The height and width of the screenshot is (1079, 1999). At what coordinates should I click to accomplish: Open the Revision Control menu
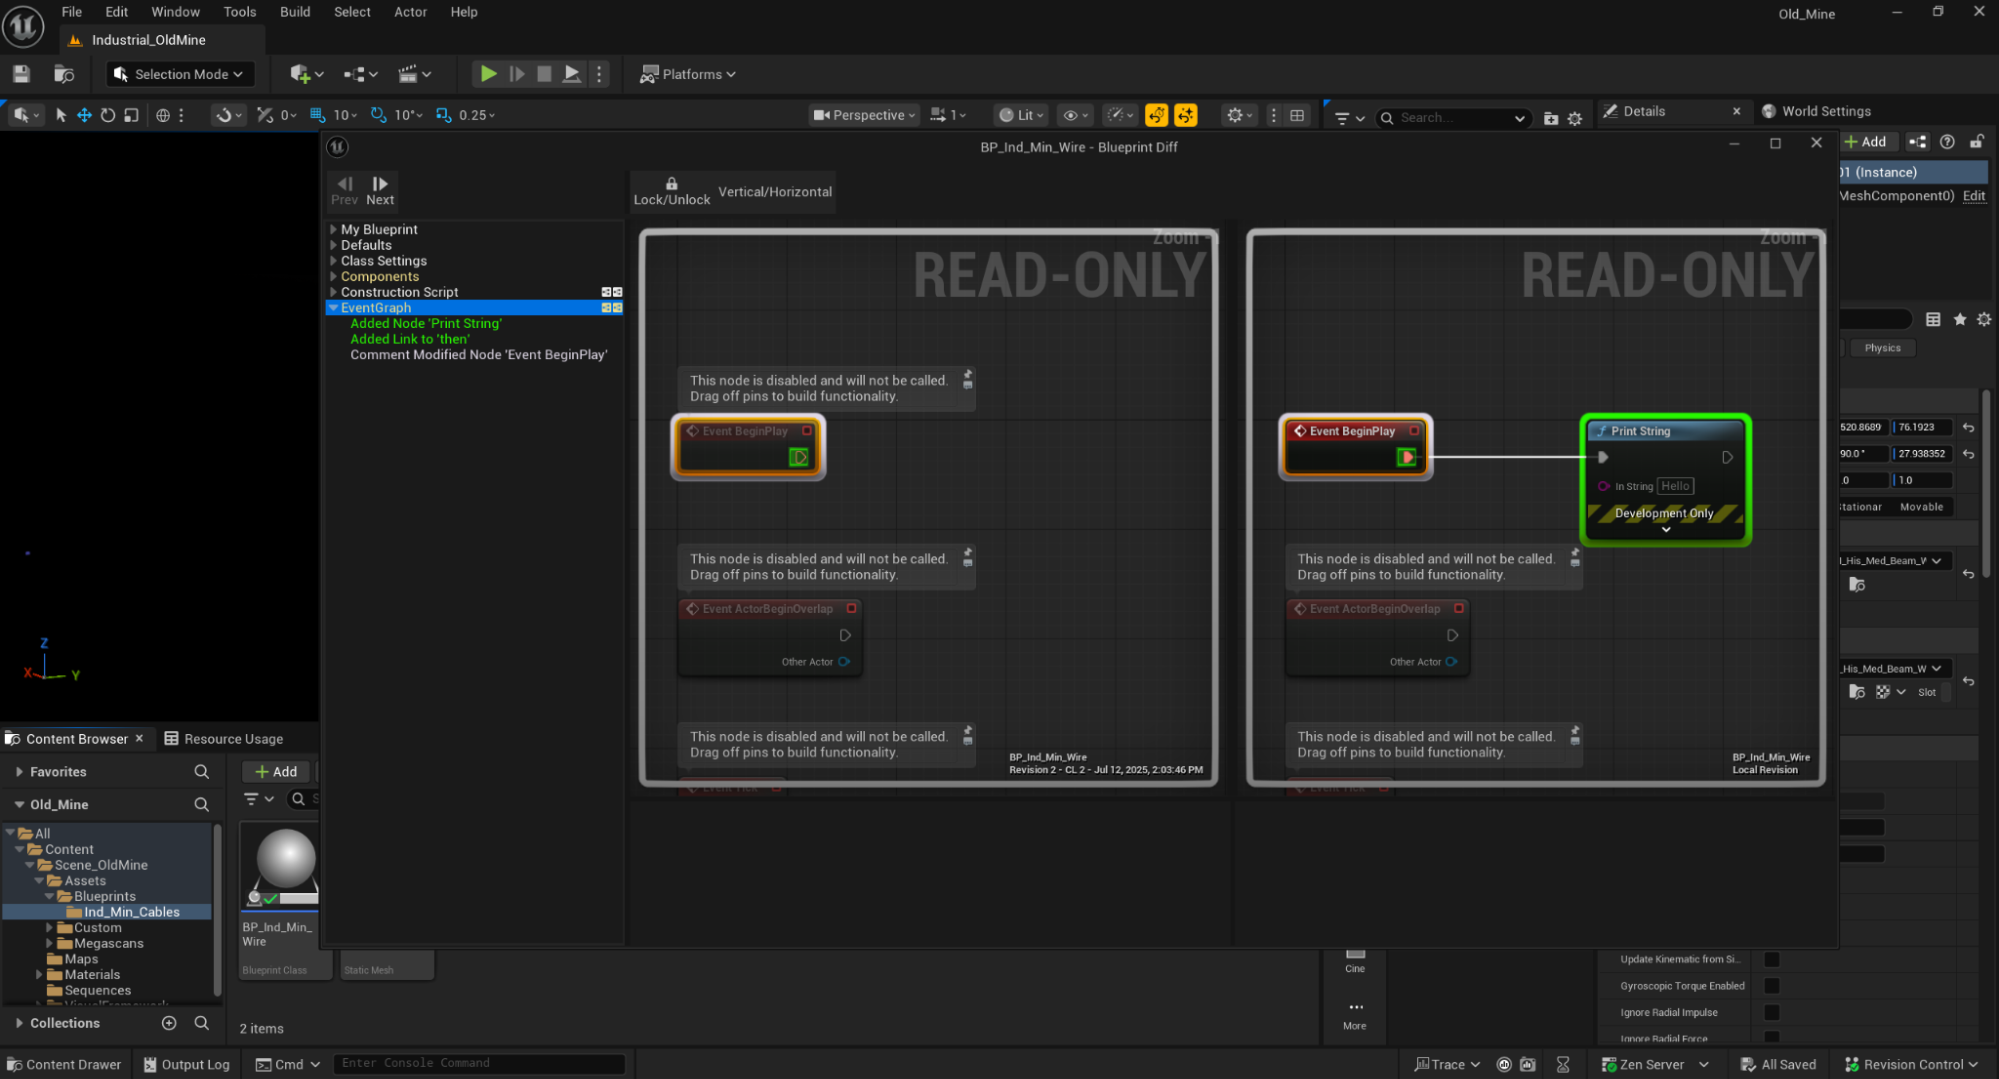click(1911, 1064)
